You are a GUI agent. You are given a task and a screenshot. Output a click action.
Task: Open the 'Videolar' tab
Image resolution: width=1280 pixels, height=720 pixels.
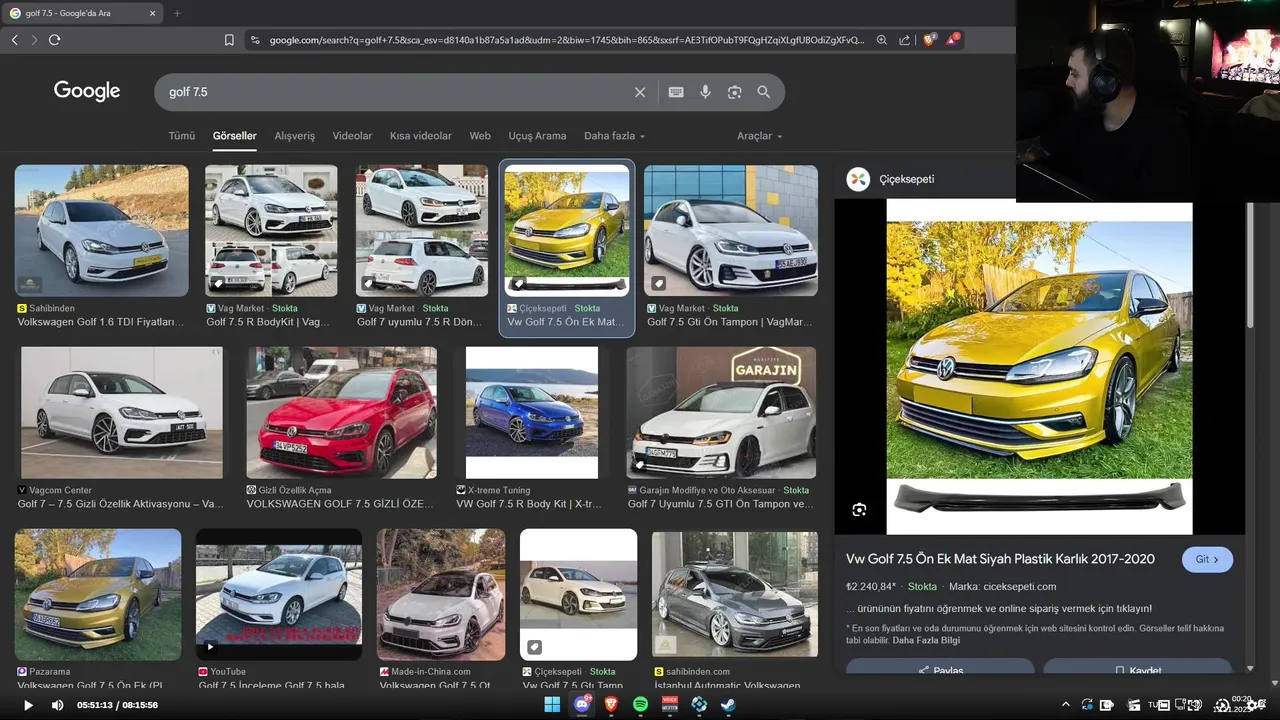[x=352, y=136]
